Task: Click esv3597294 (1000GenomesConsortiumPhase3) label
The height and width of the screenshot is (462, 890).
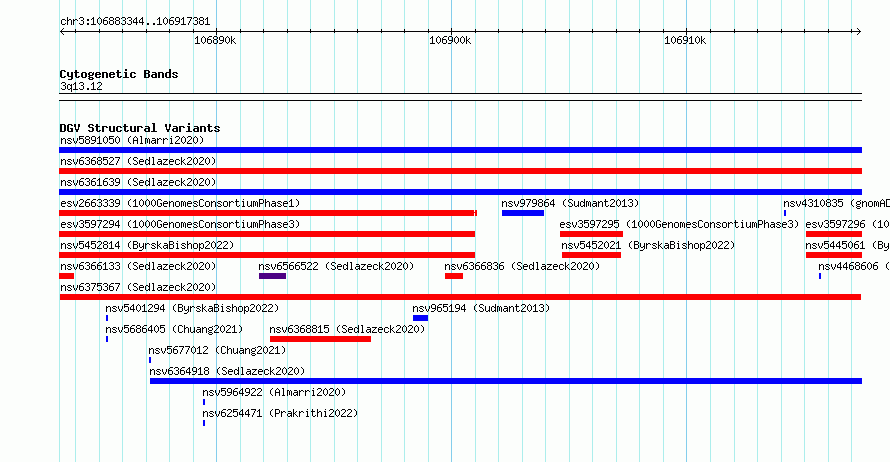Action: pyautogui.click(x=180, y=224)
